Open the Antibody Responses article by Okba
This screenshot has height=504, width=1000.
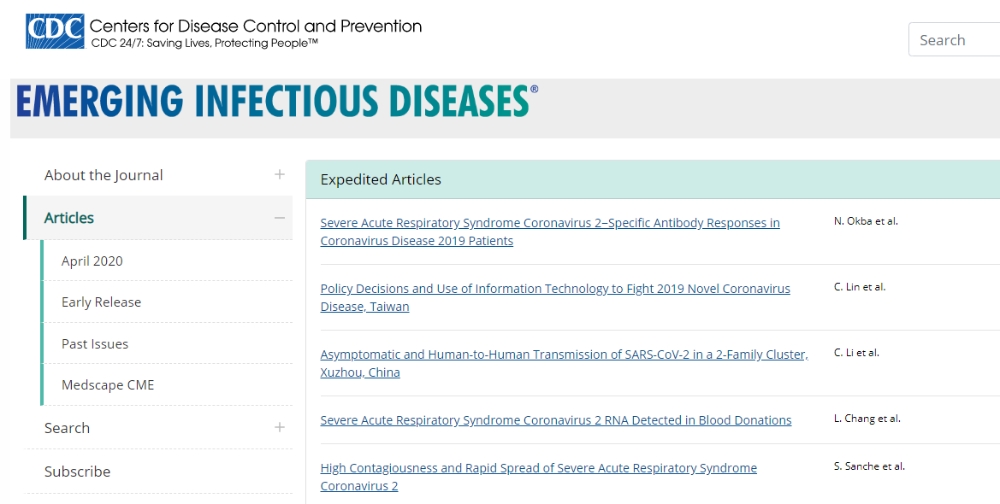point(550,232)
